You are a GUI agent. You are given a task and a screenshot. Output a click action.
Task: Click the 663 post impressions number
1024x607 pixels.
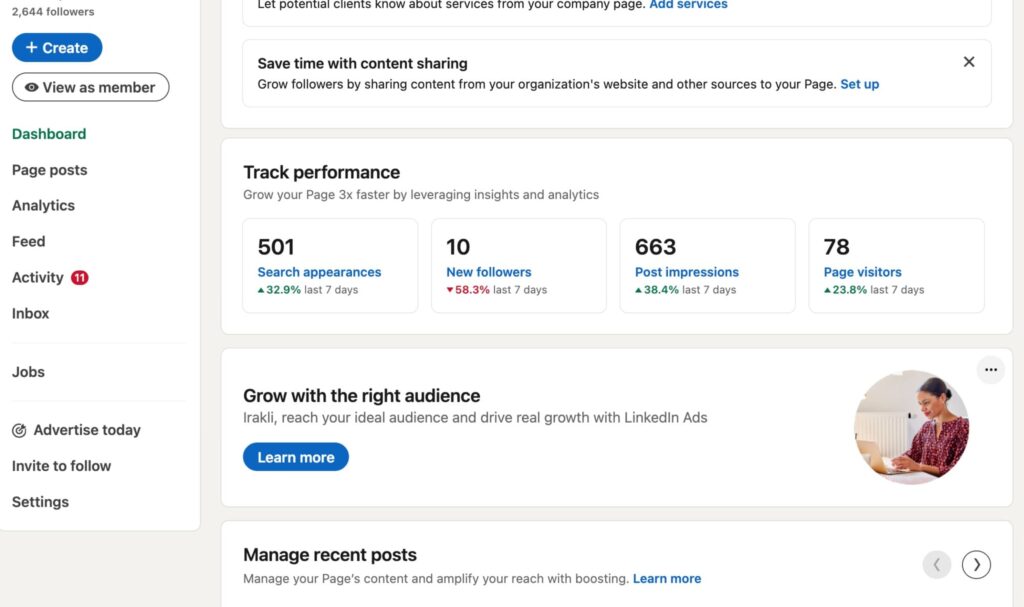pos(655,247)
